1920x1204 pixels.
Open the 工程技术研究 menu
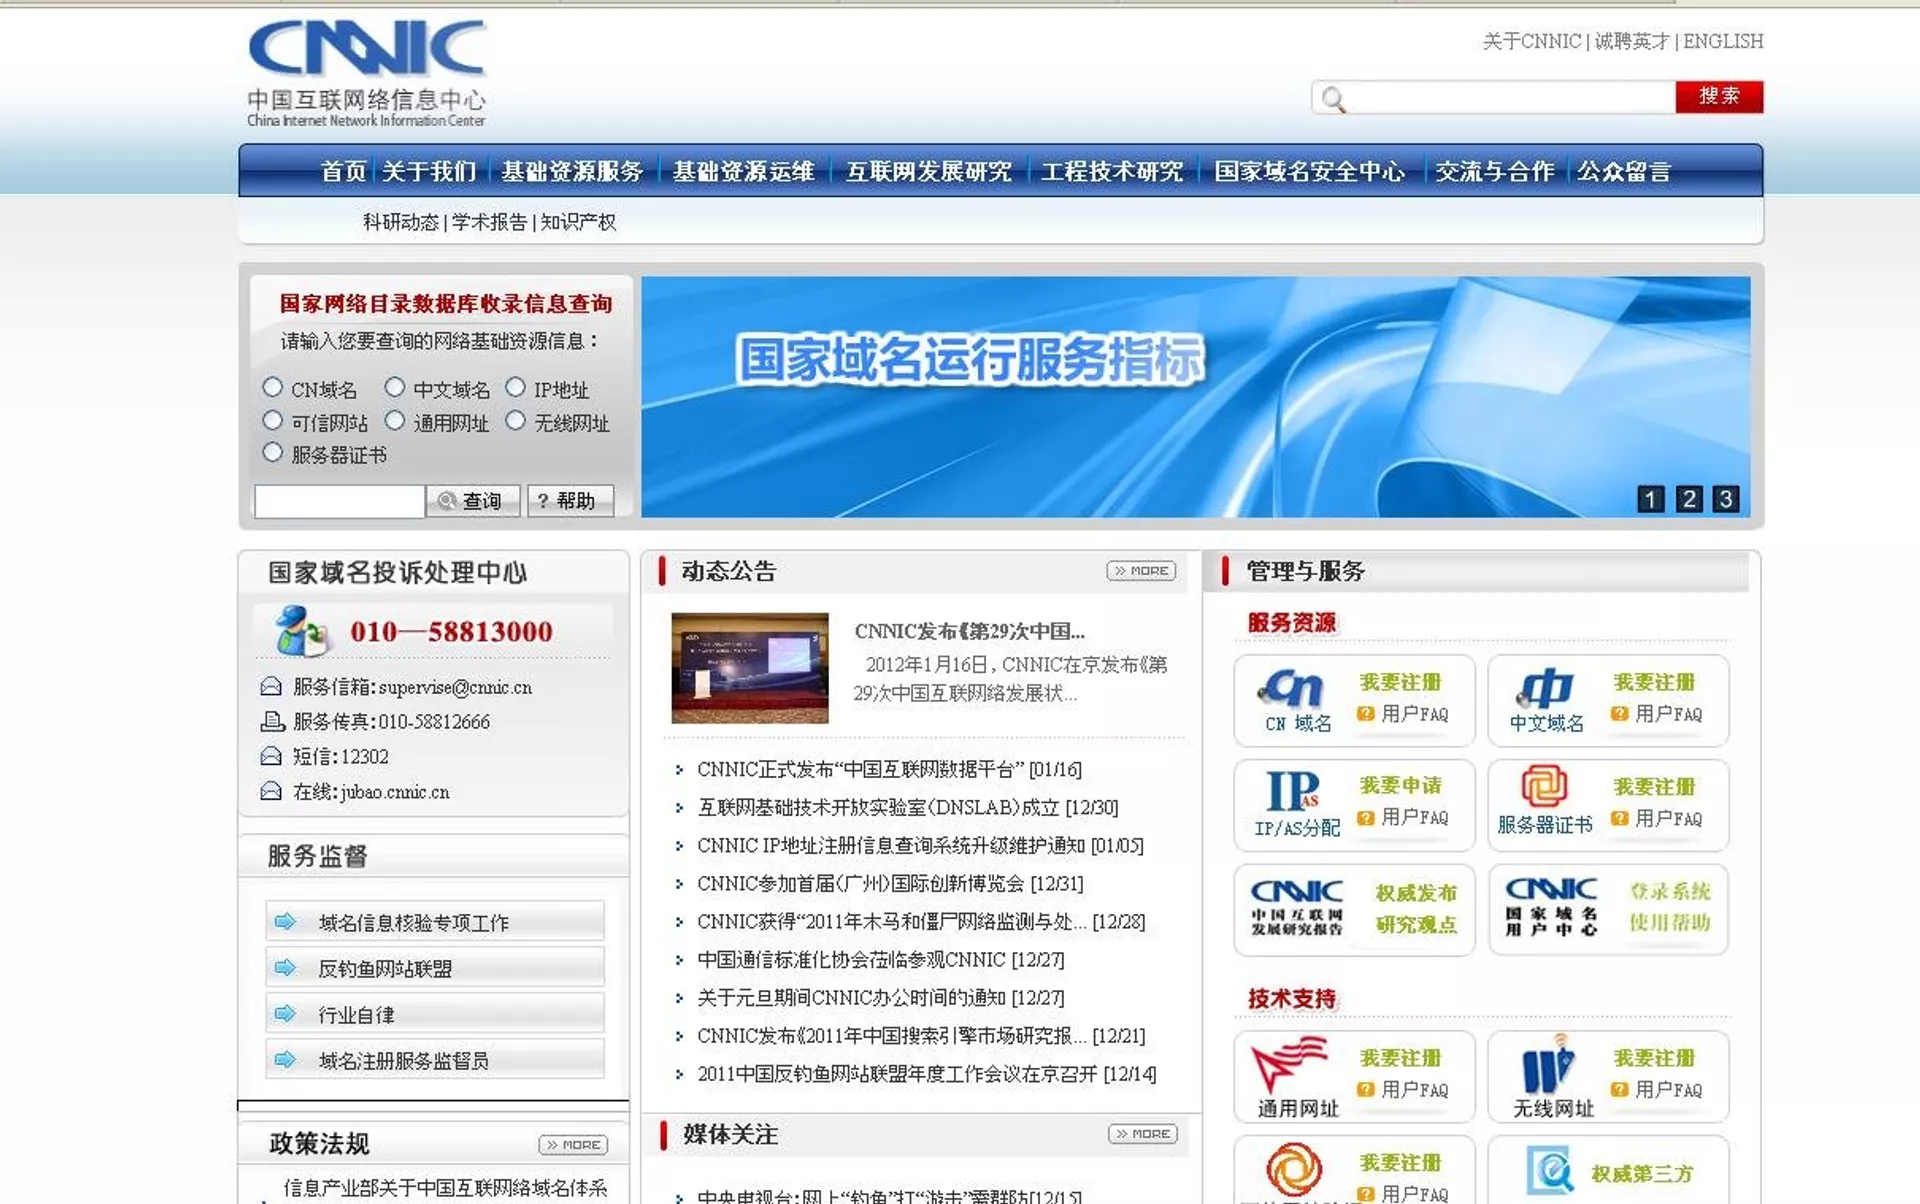click(x=1112, y=171)
